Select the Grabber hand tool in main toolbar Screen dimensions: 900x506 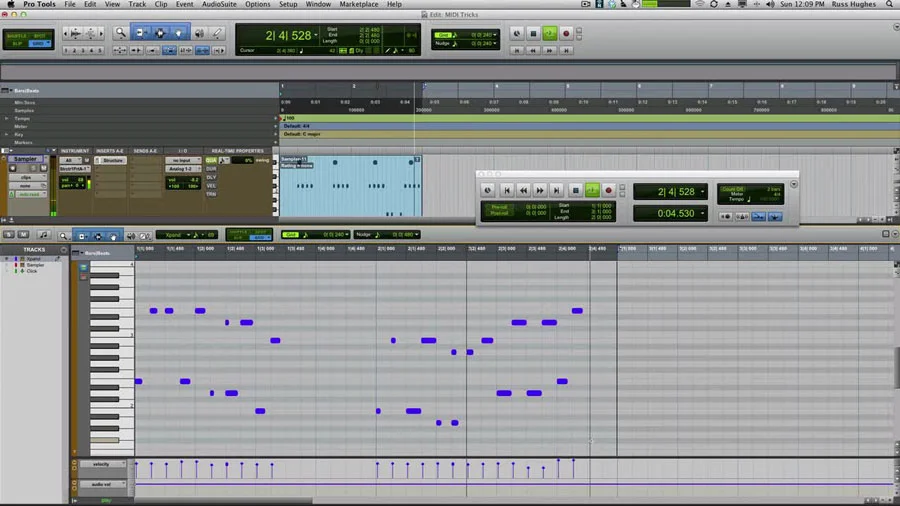click(179, 33)
